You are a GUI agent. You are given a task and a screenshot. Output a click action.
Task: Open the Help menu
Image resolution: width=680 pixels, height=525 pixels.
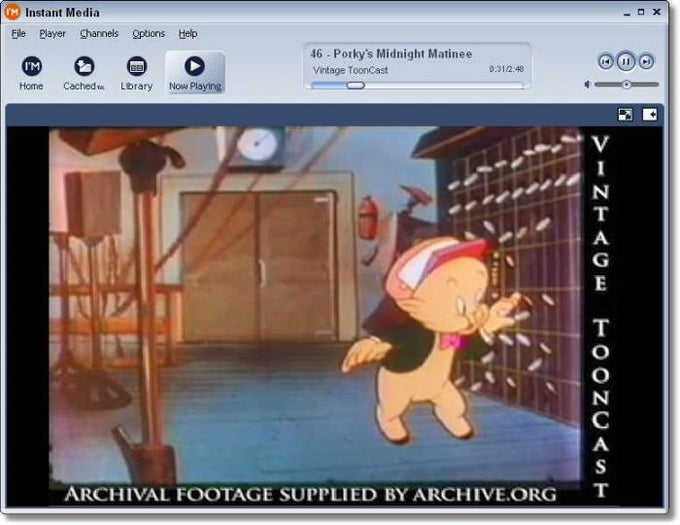[x=188, y=33]
